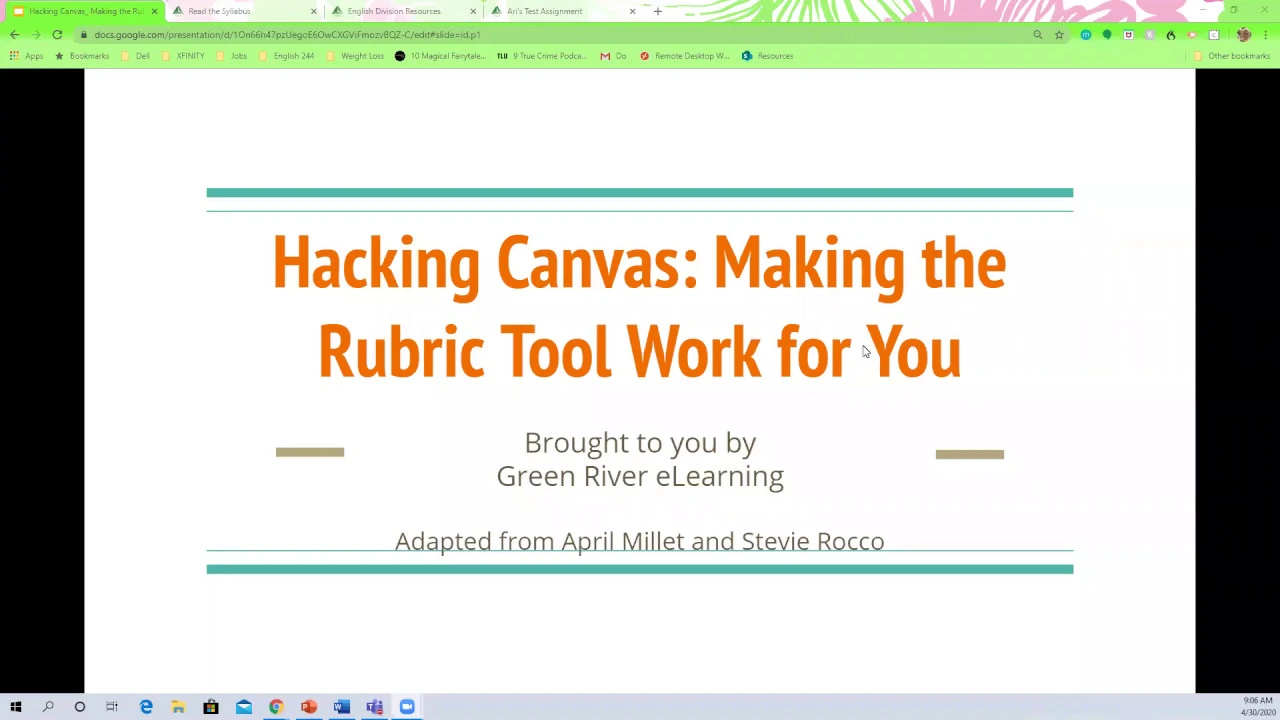Open the 10 Magical Fairytale bookmark
This screenshot has height=720, width=1280.
(x=440, y=56)
